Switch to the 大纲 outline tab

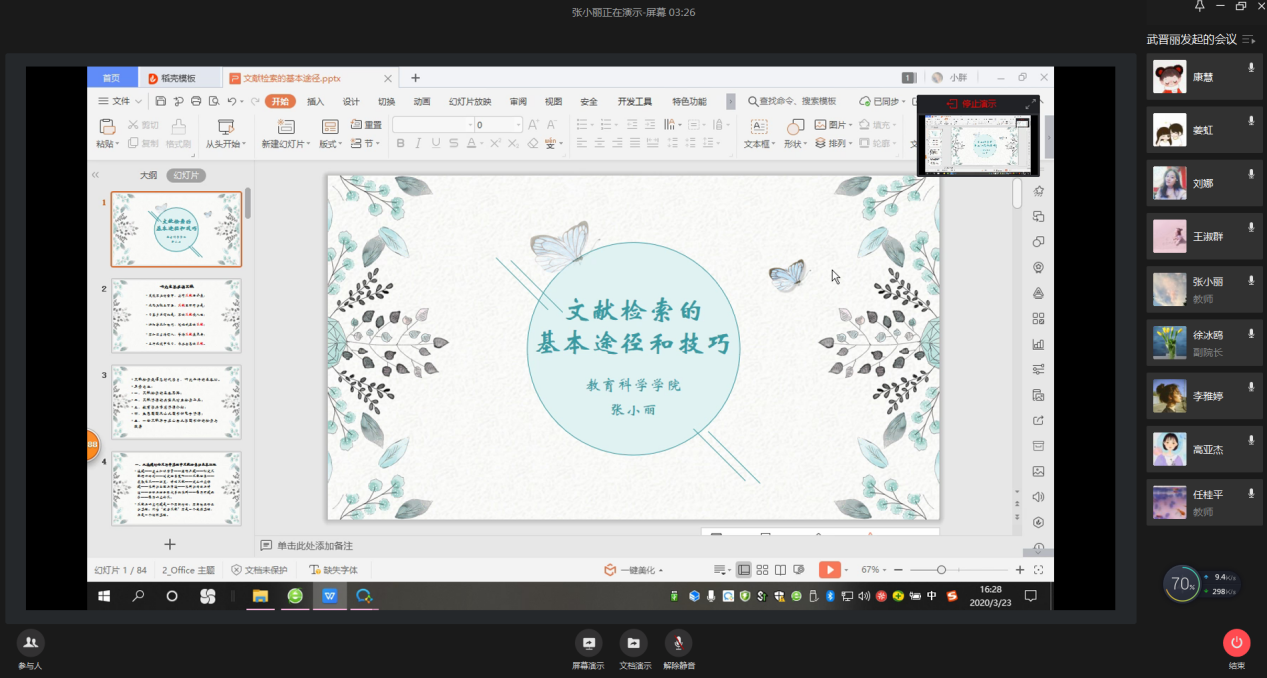148,175
